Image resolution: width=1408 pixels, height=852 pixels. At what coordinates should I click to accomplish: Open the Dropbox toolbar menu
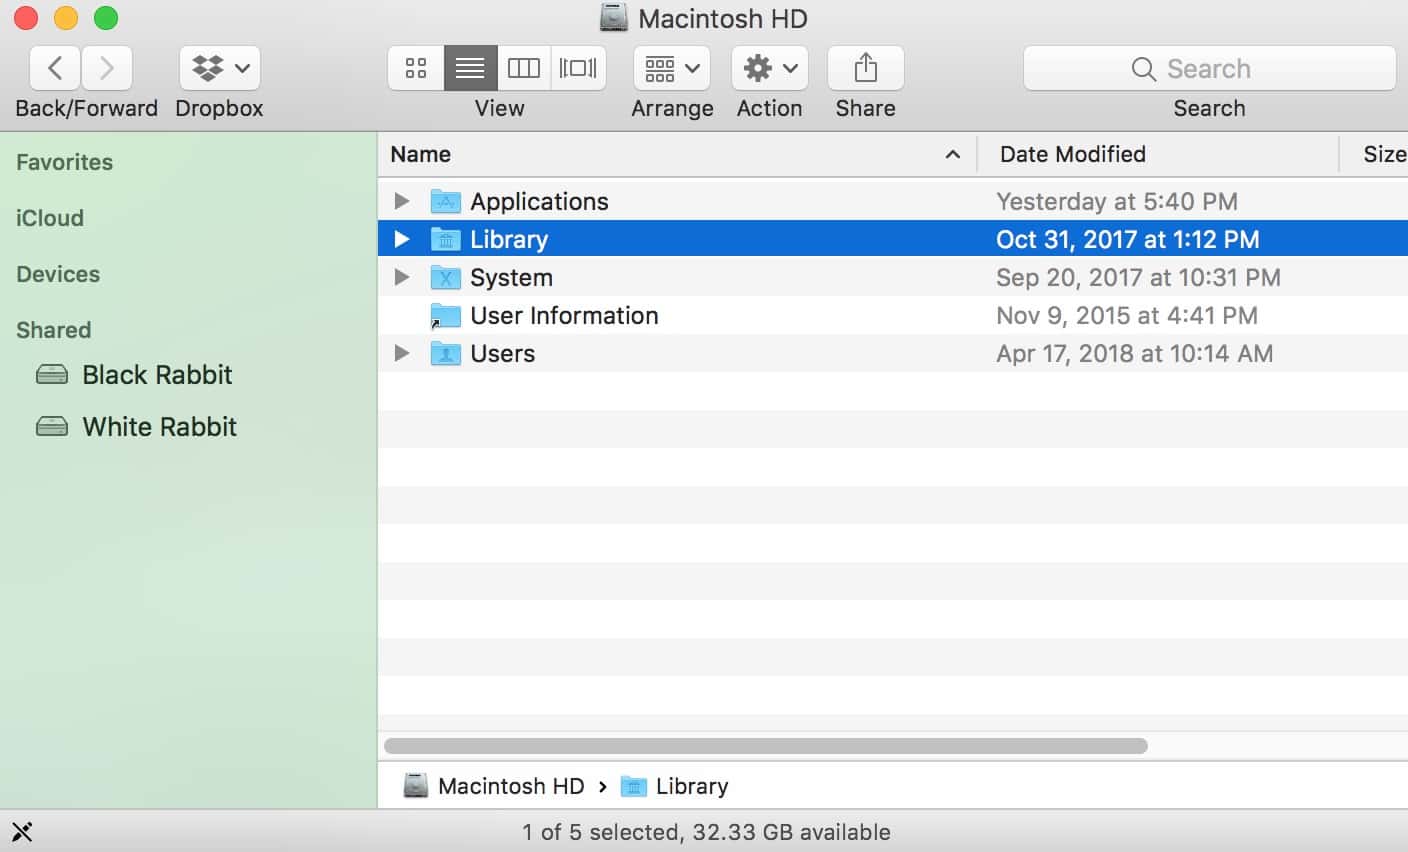tap(220, 68)
